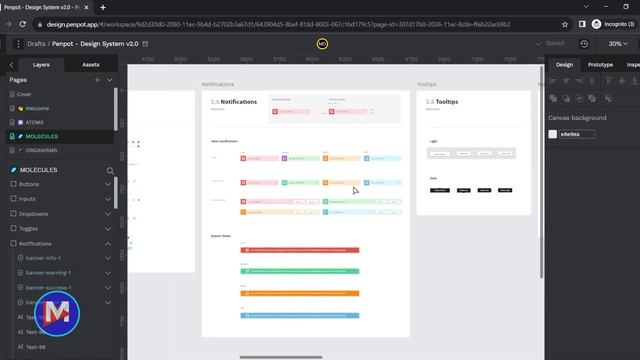Viewport: 640px width, 360px height.
Task: Click red banner toast on canvas
Action: (300, 250)
